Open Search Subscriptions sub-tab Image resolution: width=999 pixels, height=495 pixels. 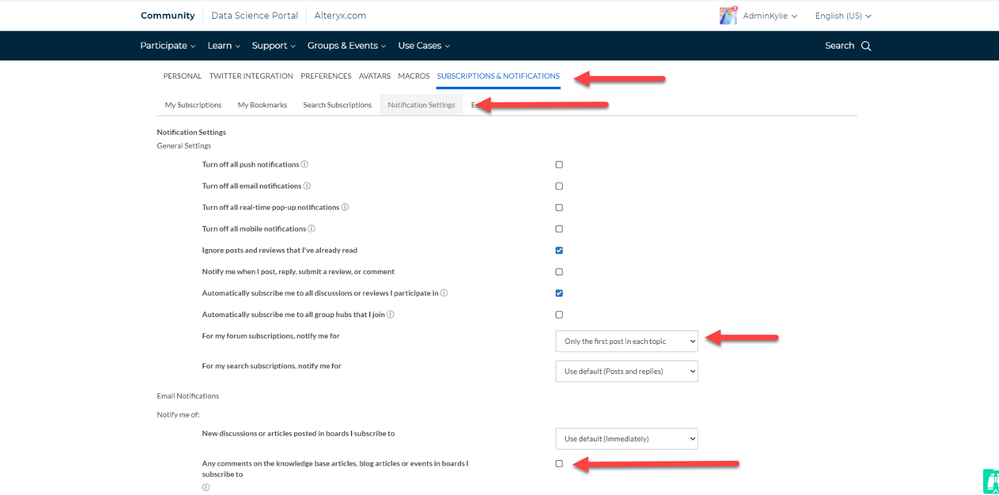click(337, 105)
